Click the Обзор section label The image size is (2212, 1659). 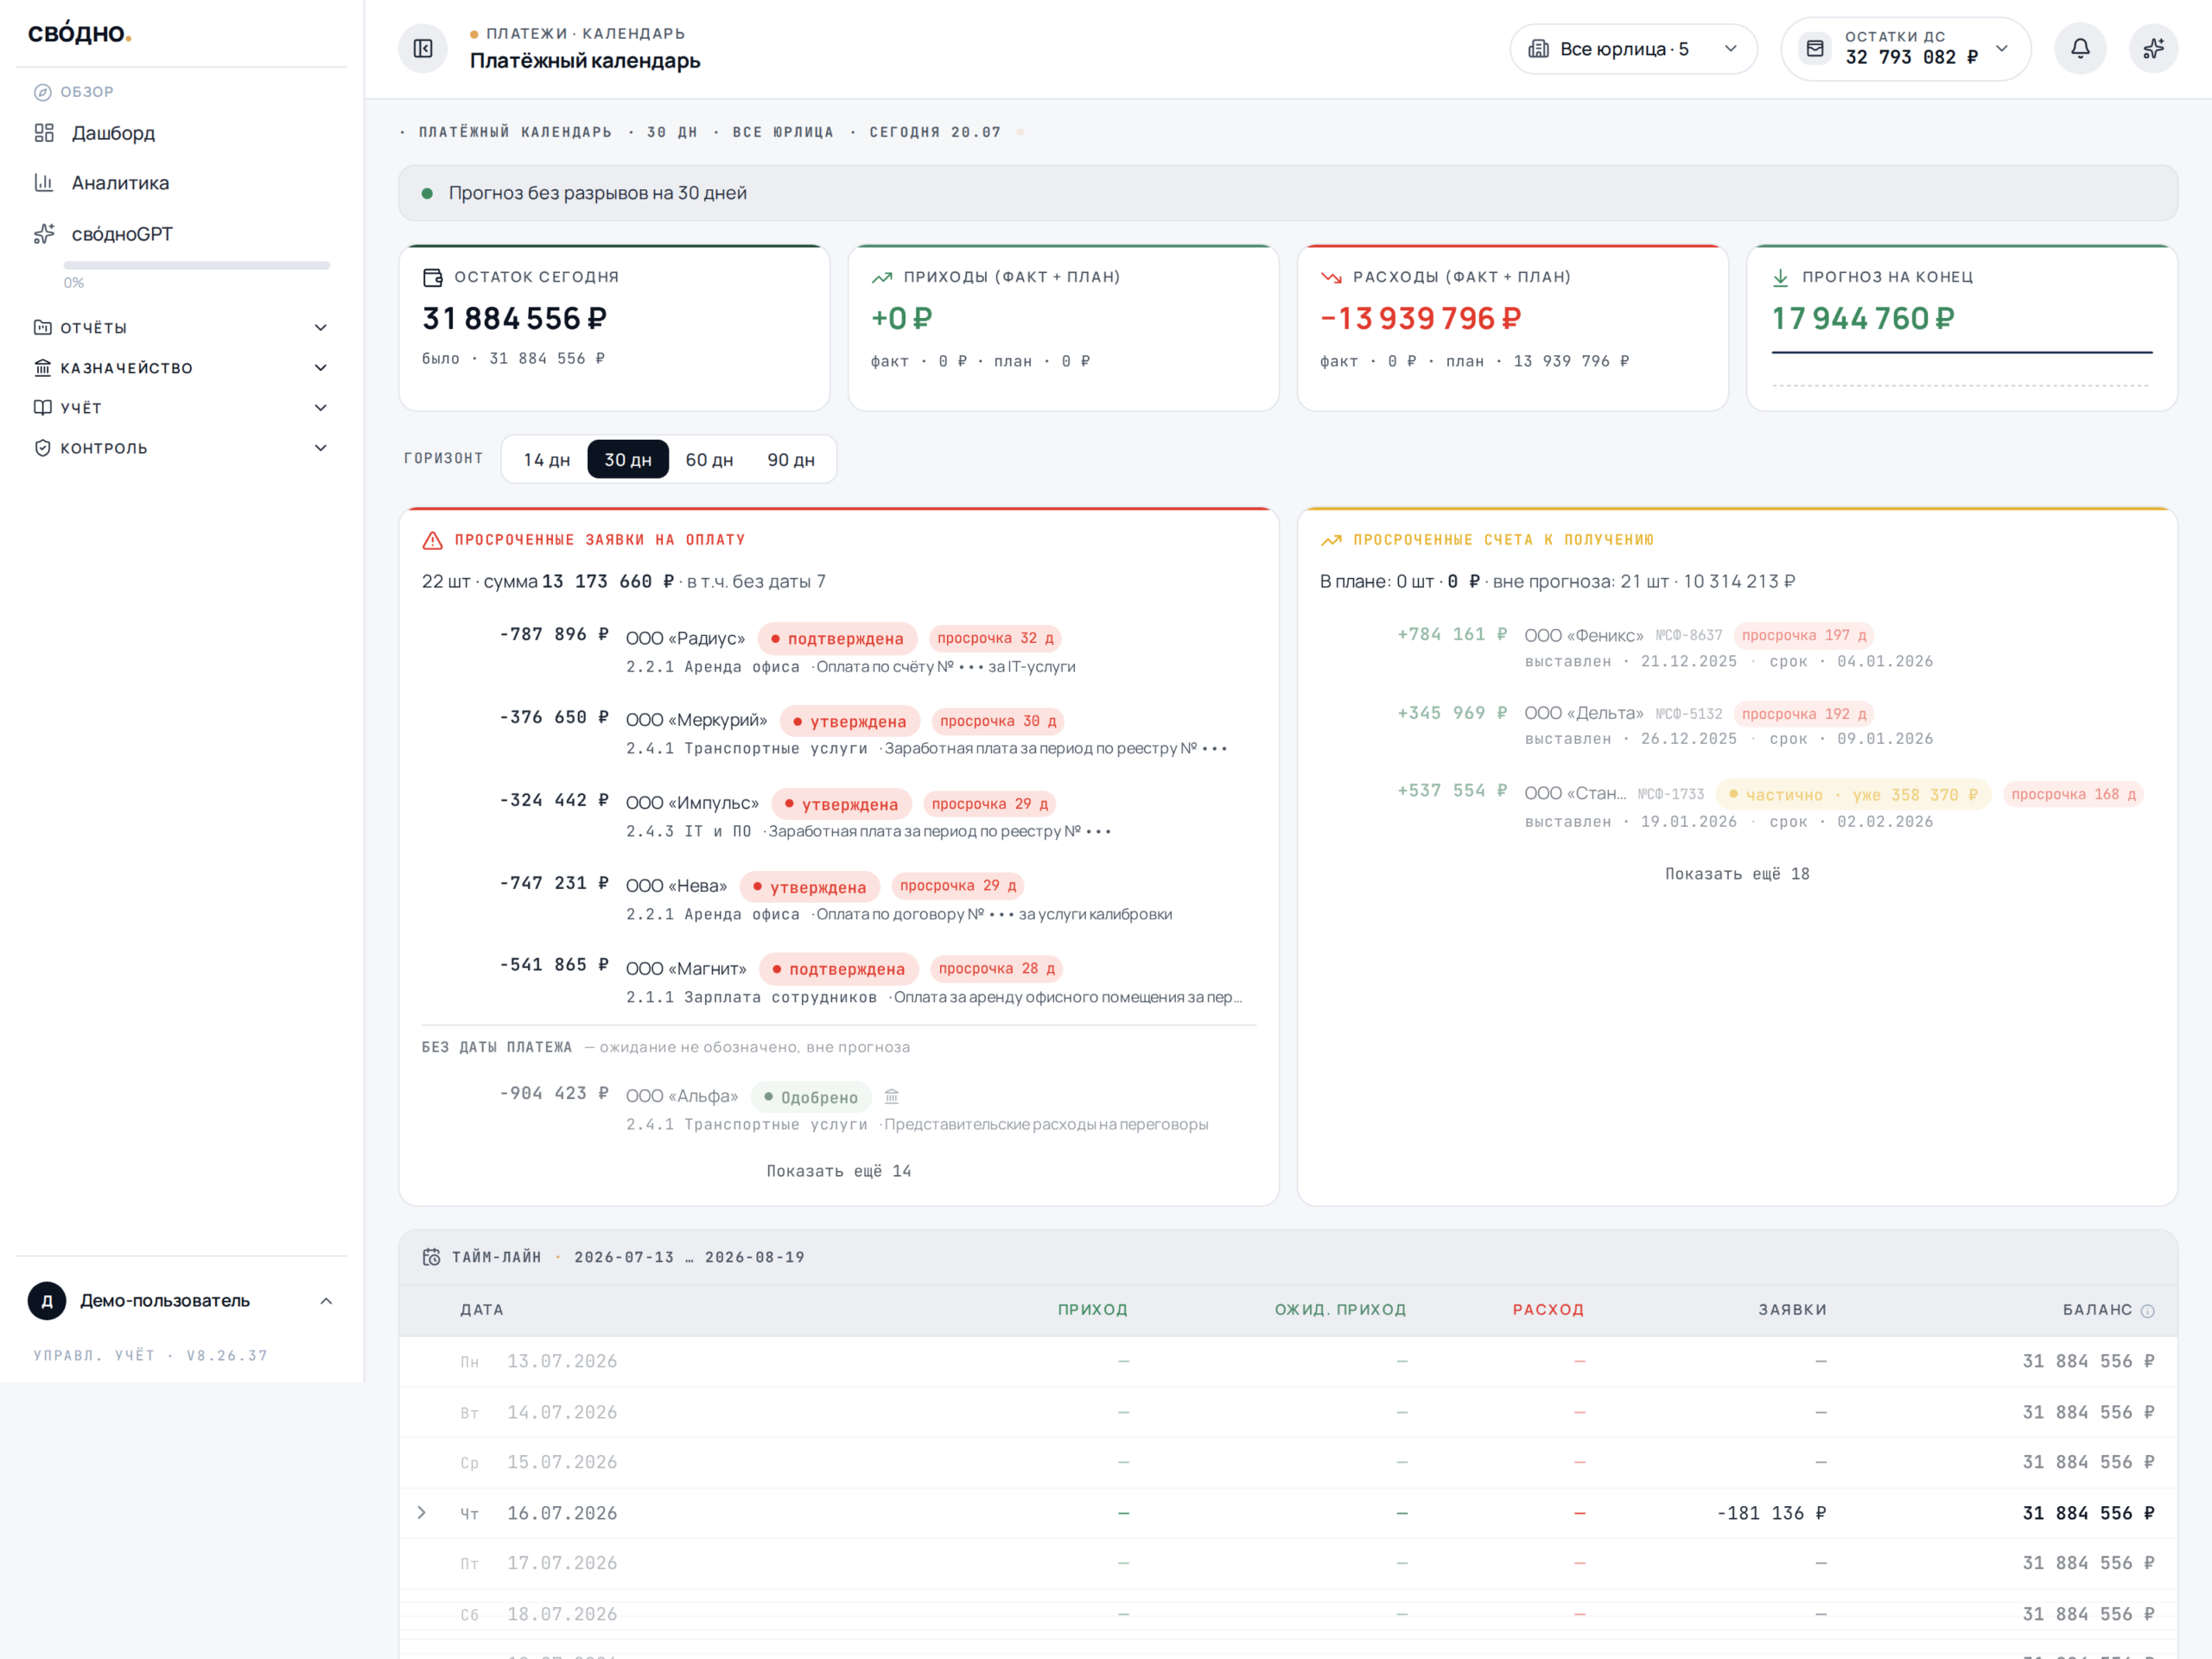pos(87,92)
